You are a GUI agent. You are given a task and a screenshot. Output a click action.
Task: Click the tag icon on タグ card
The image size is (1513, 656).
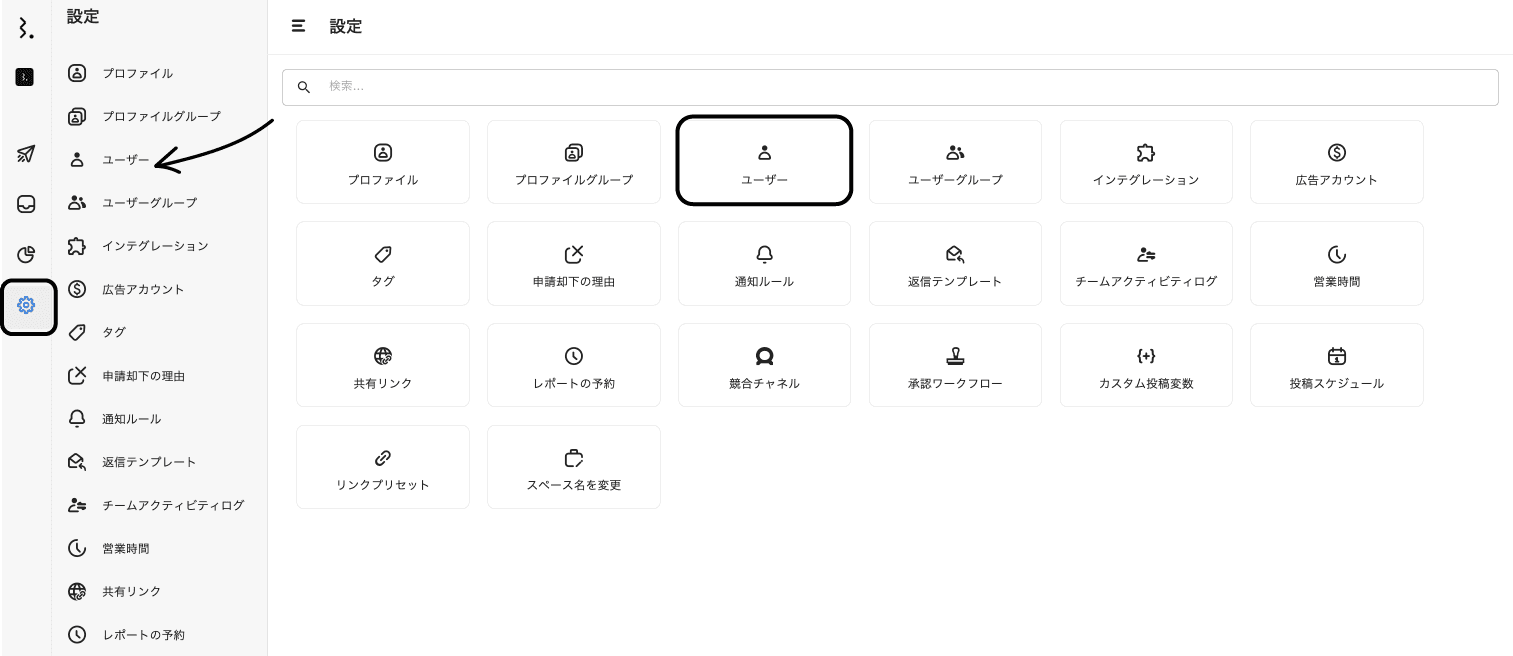point(383,254)
